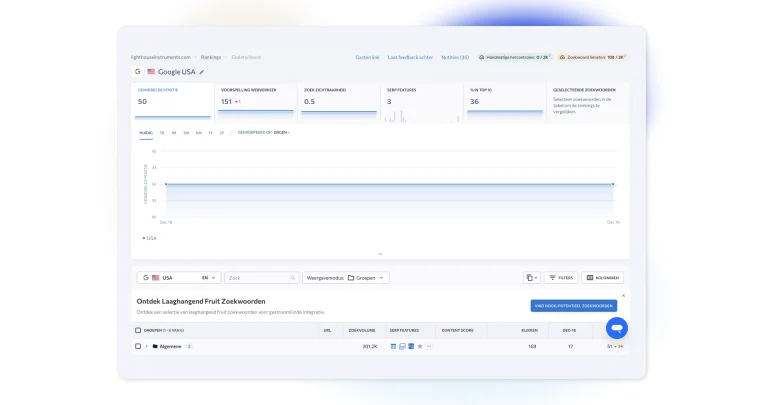Click the Google logo icon beside Google USA
This screenshot has height=405, width=768.
click(x=138, y=71)
